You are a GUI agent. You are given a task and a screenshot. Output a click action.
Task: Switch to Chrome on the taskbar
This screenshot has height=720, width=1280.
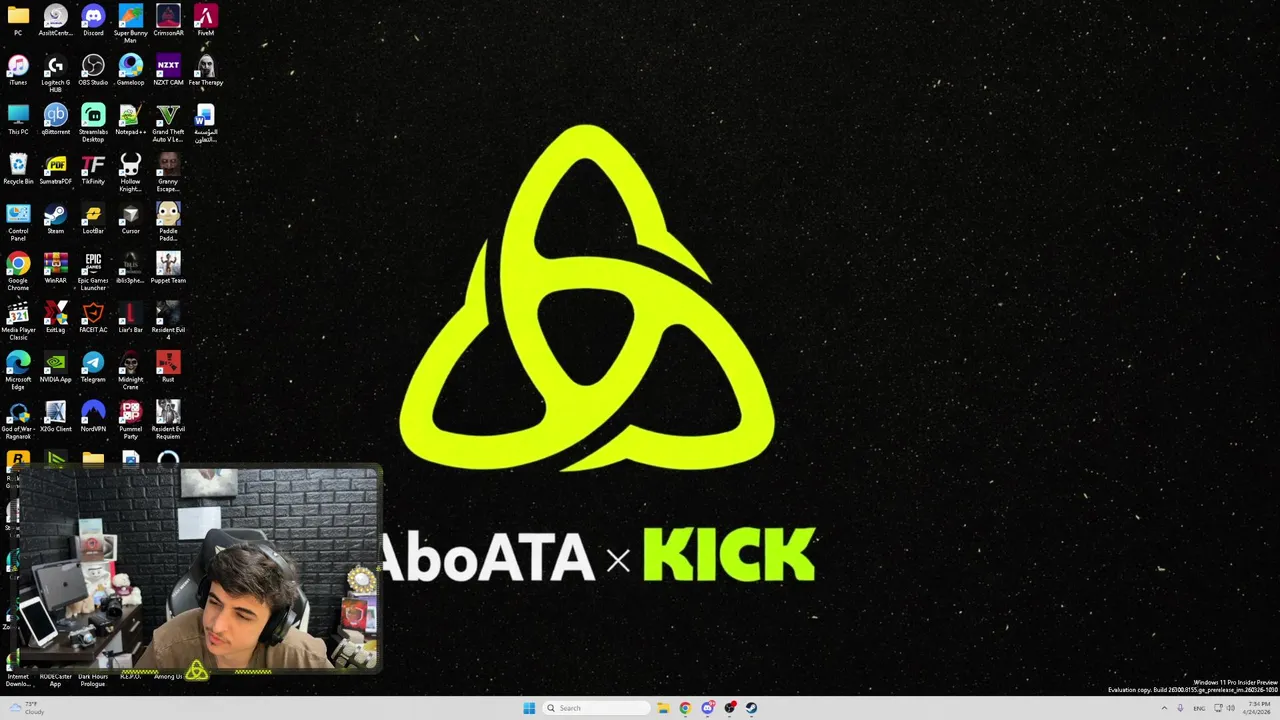pyautogui.click(x=685, y=708)
